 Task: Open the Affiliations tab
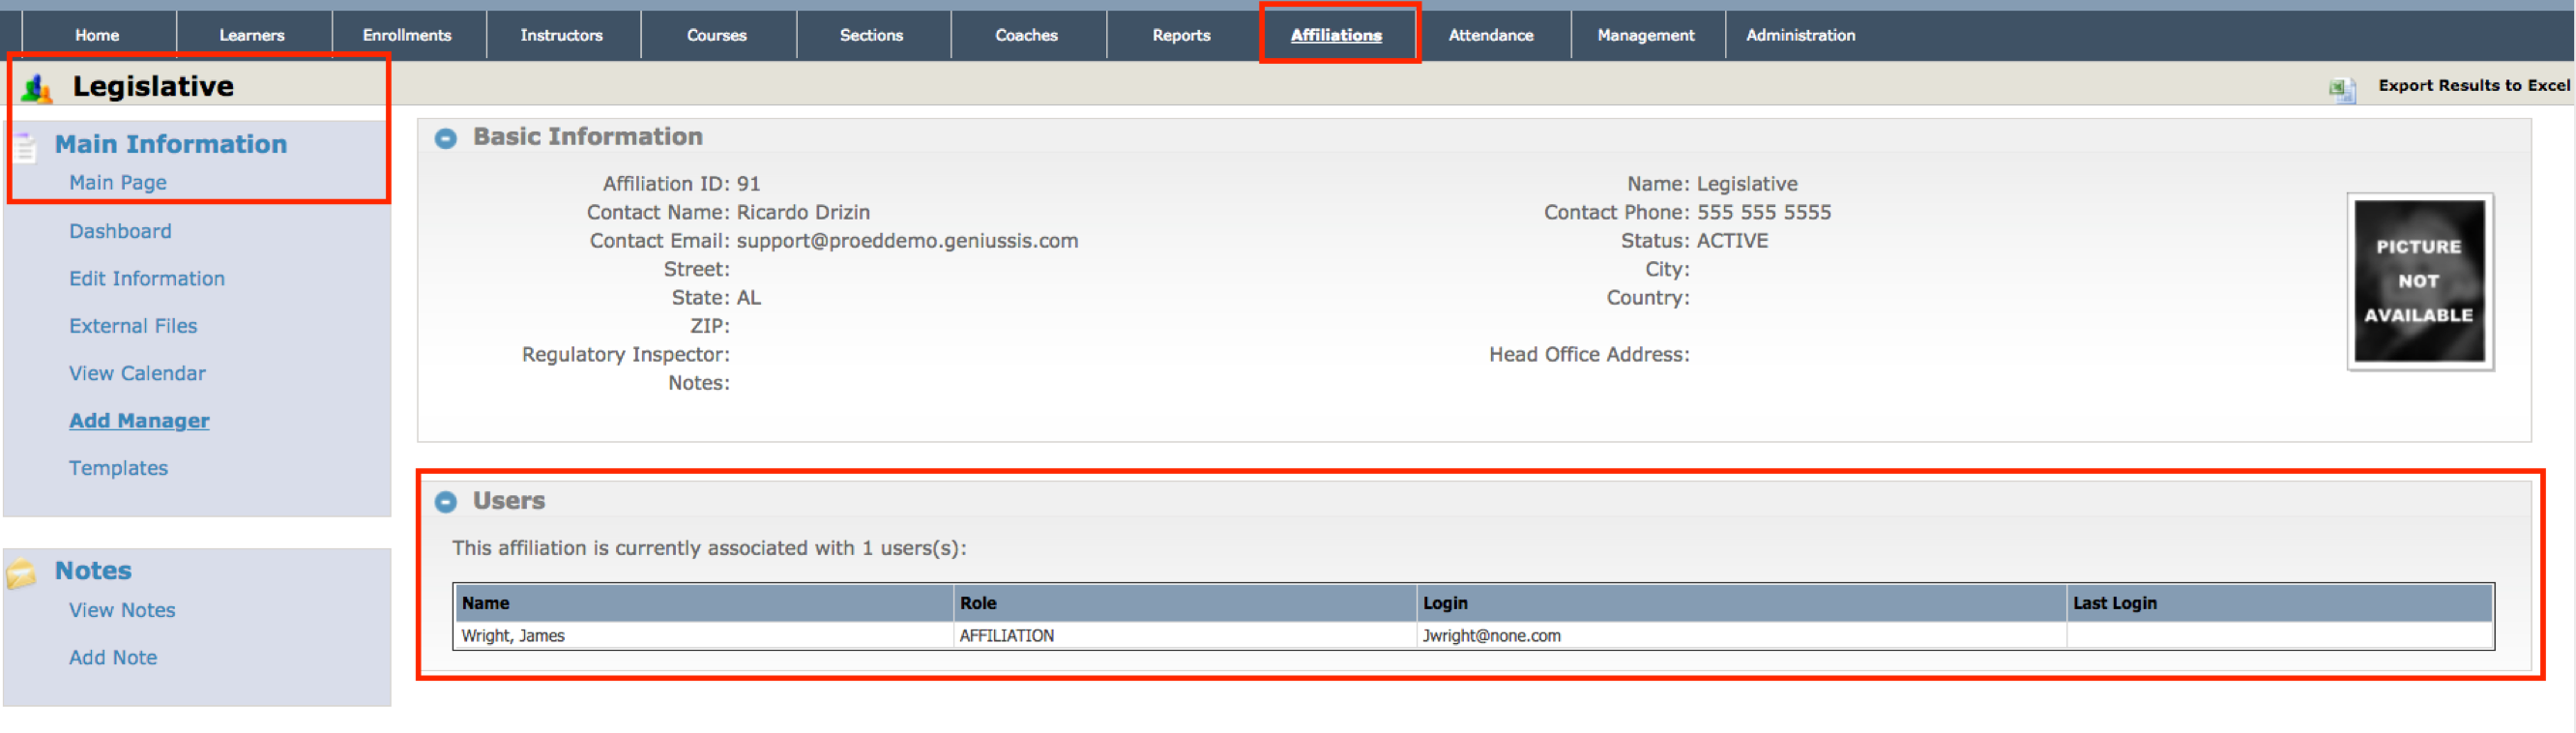1335,35
